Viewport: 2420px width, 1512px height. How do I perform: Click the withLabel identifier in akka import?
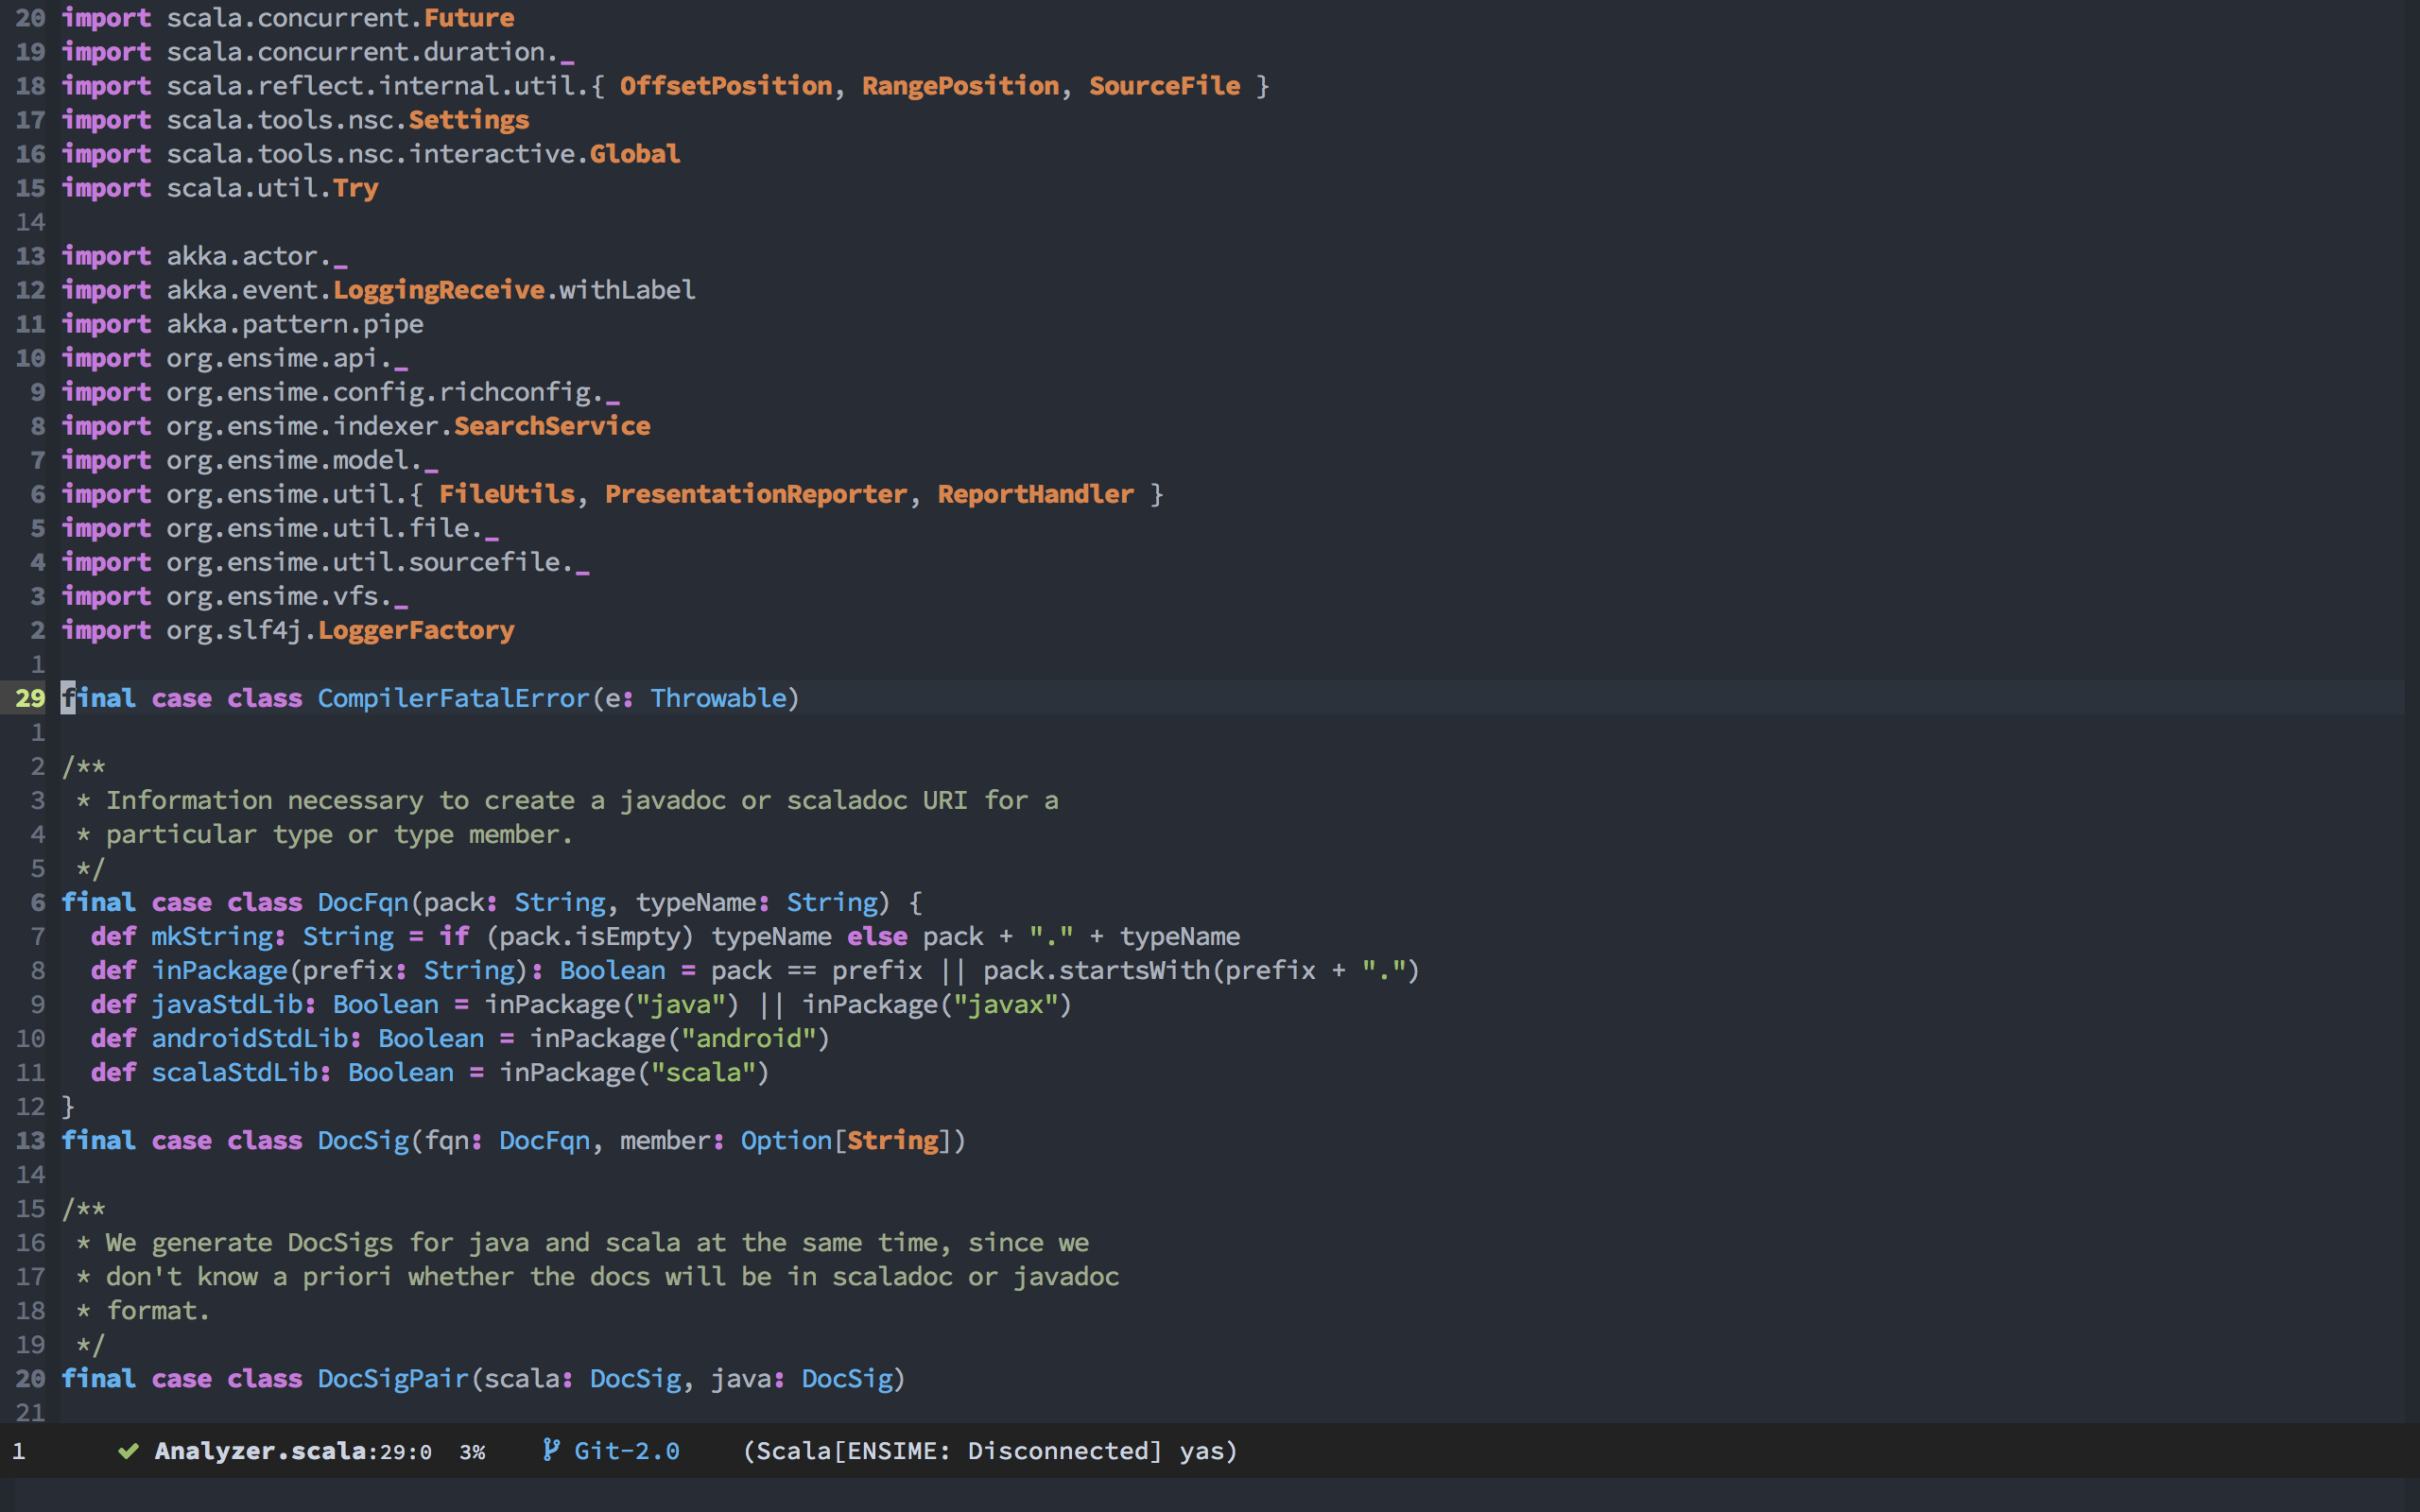627,290
